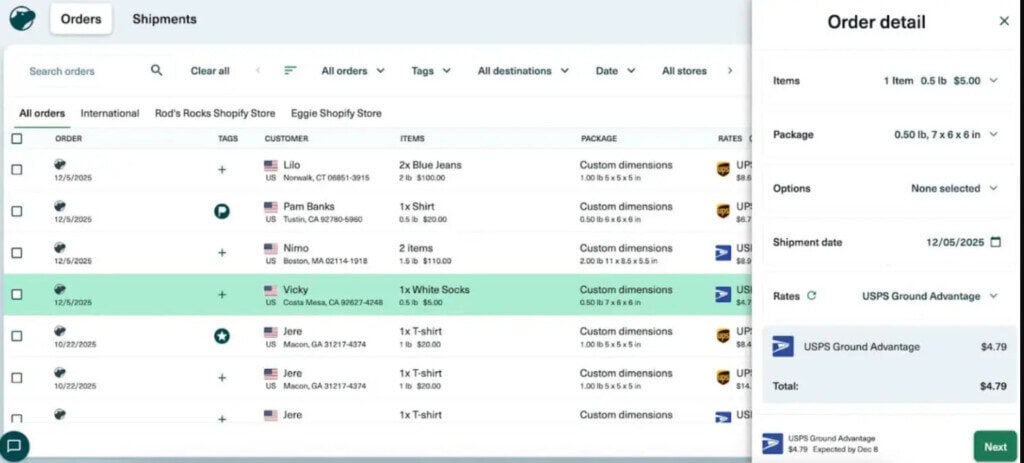
Task: Open the All destinations dropdown
Action: pos(523,71)
